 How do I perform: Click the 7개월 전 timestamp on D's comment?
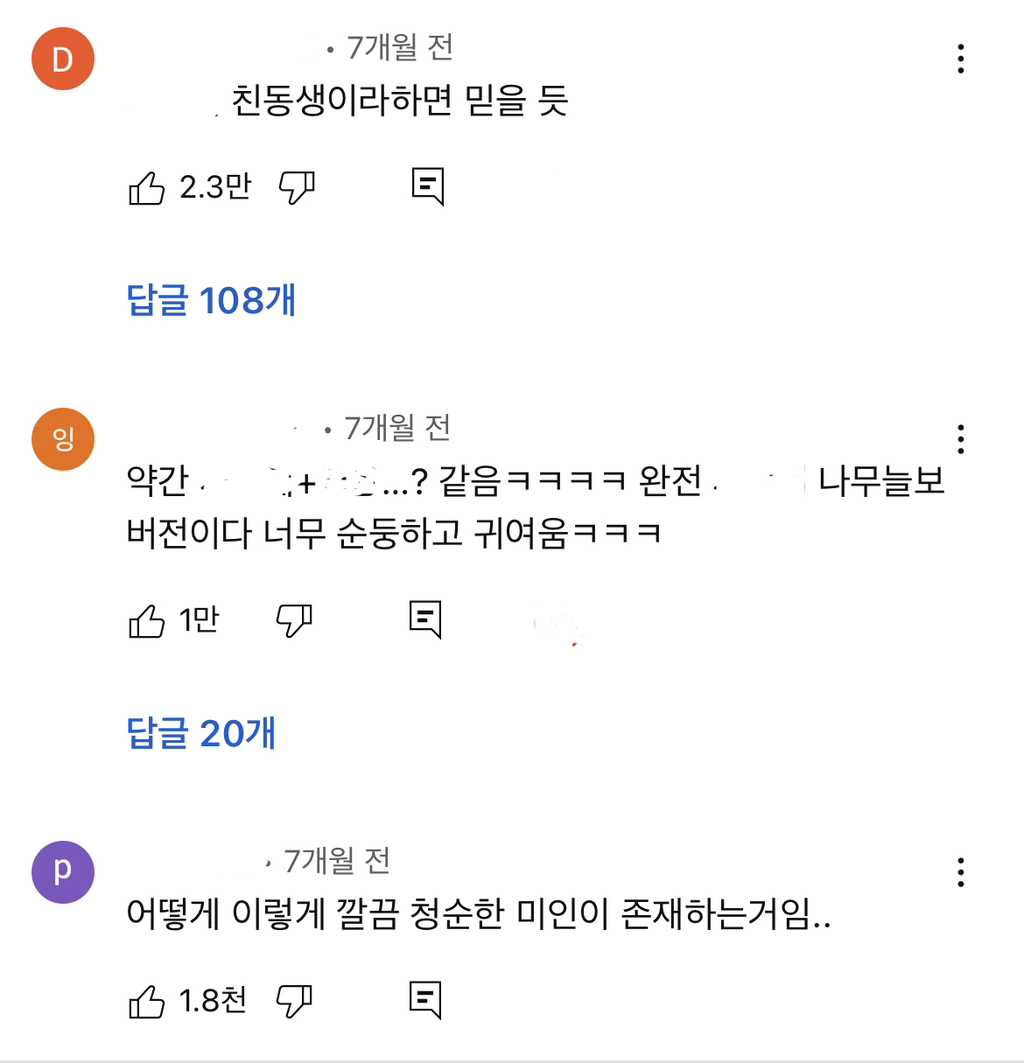tap(400, 46)
